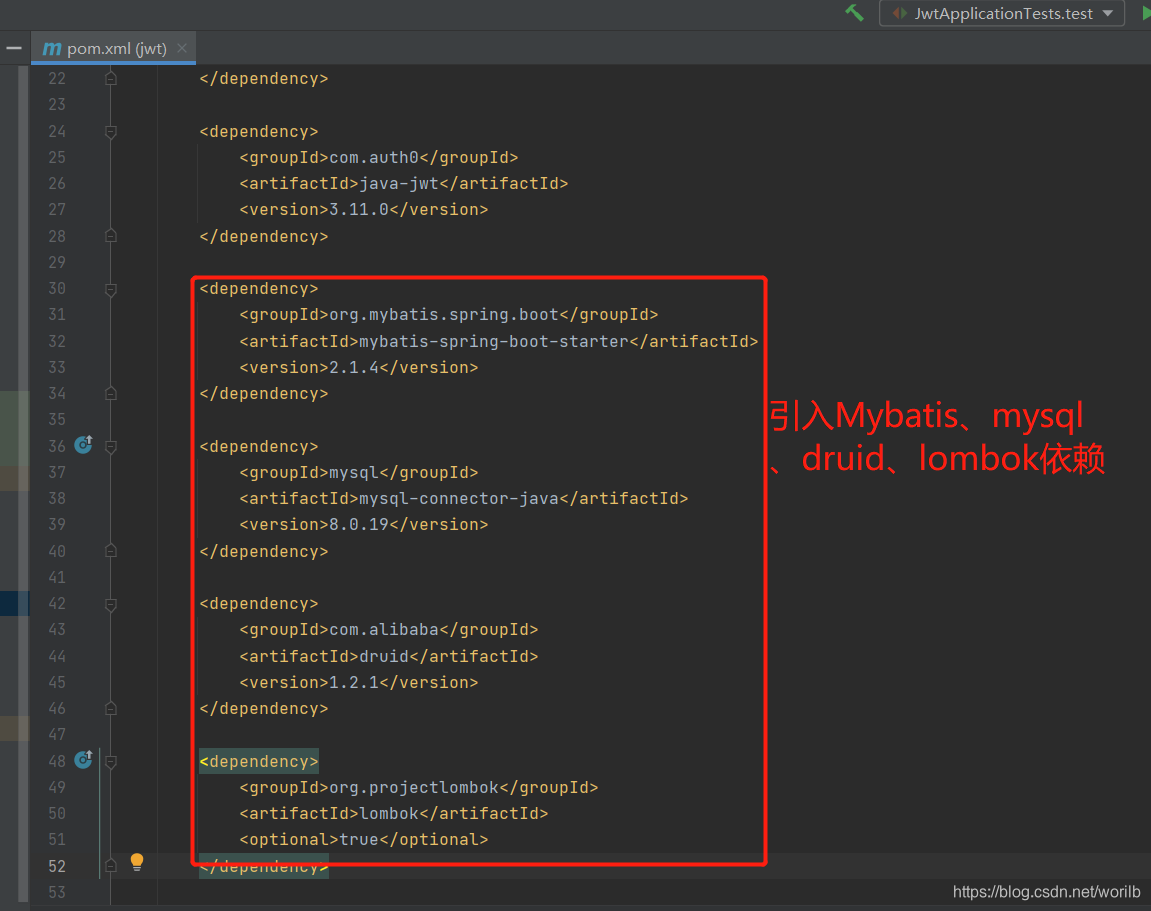The height and width of the screenshot is (911, 1151).
Task: Click the yellow lightbulb intention icon
Action: (137, 862)
